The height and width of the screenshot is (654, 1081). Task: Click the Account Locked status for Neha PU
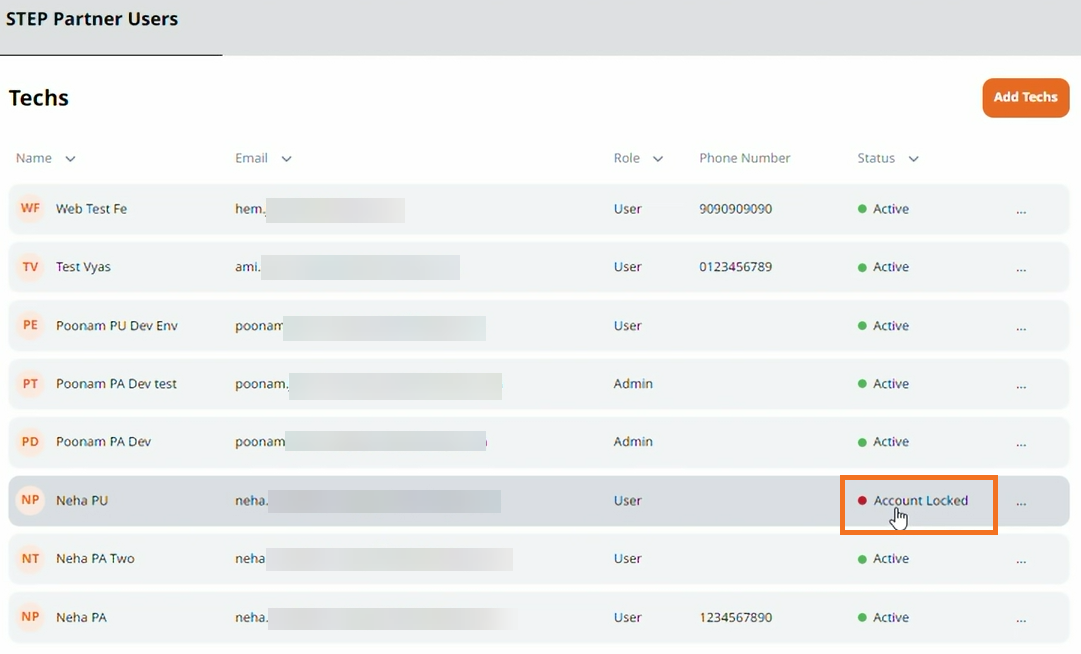tap(920, 501)
